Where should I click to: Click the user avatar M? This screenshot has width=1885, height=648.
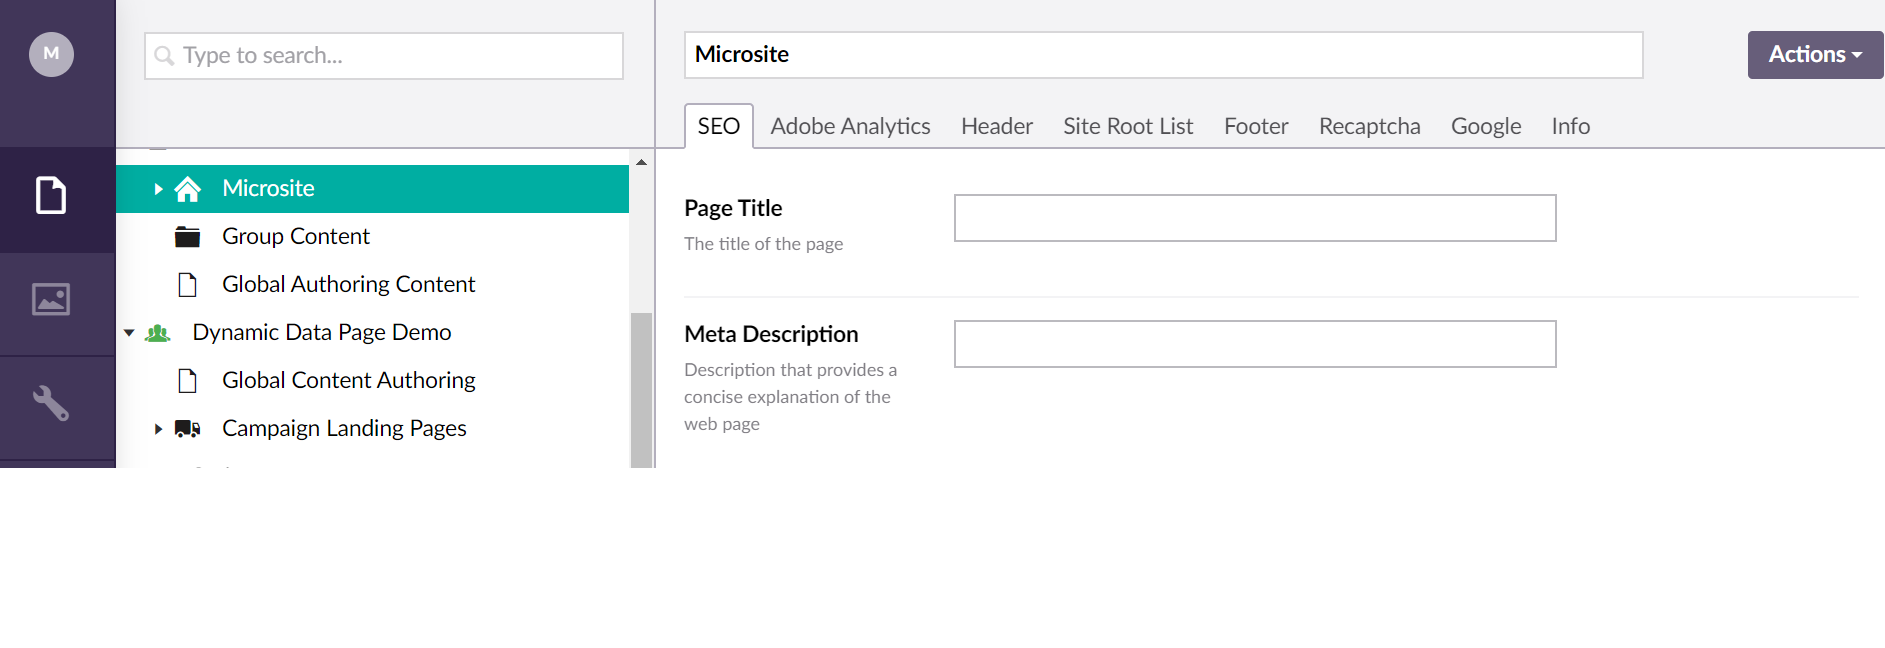coord(51,54)
